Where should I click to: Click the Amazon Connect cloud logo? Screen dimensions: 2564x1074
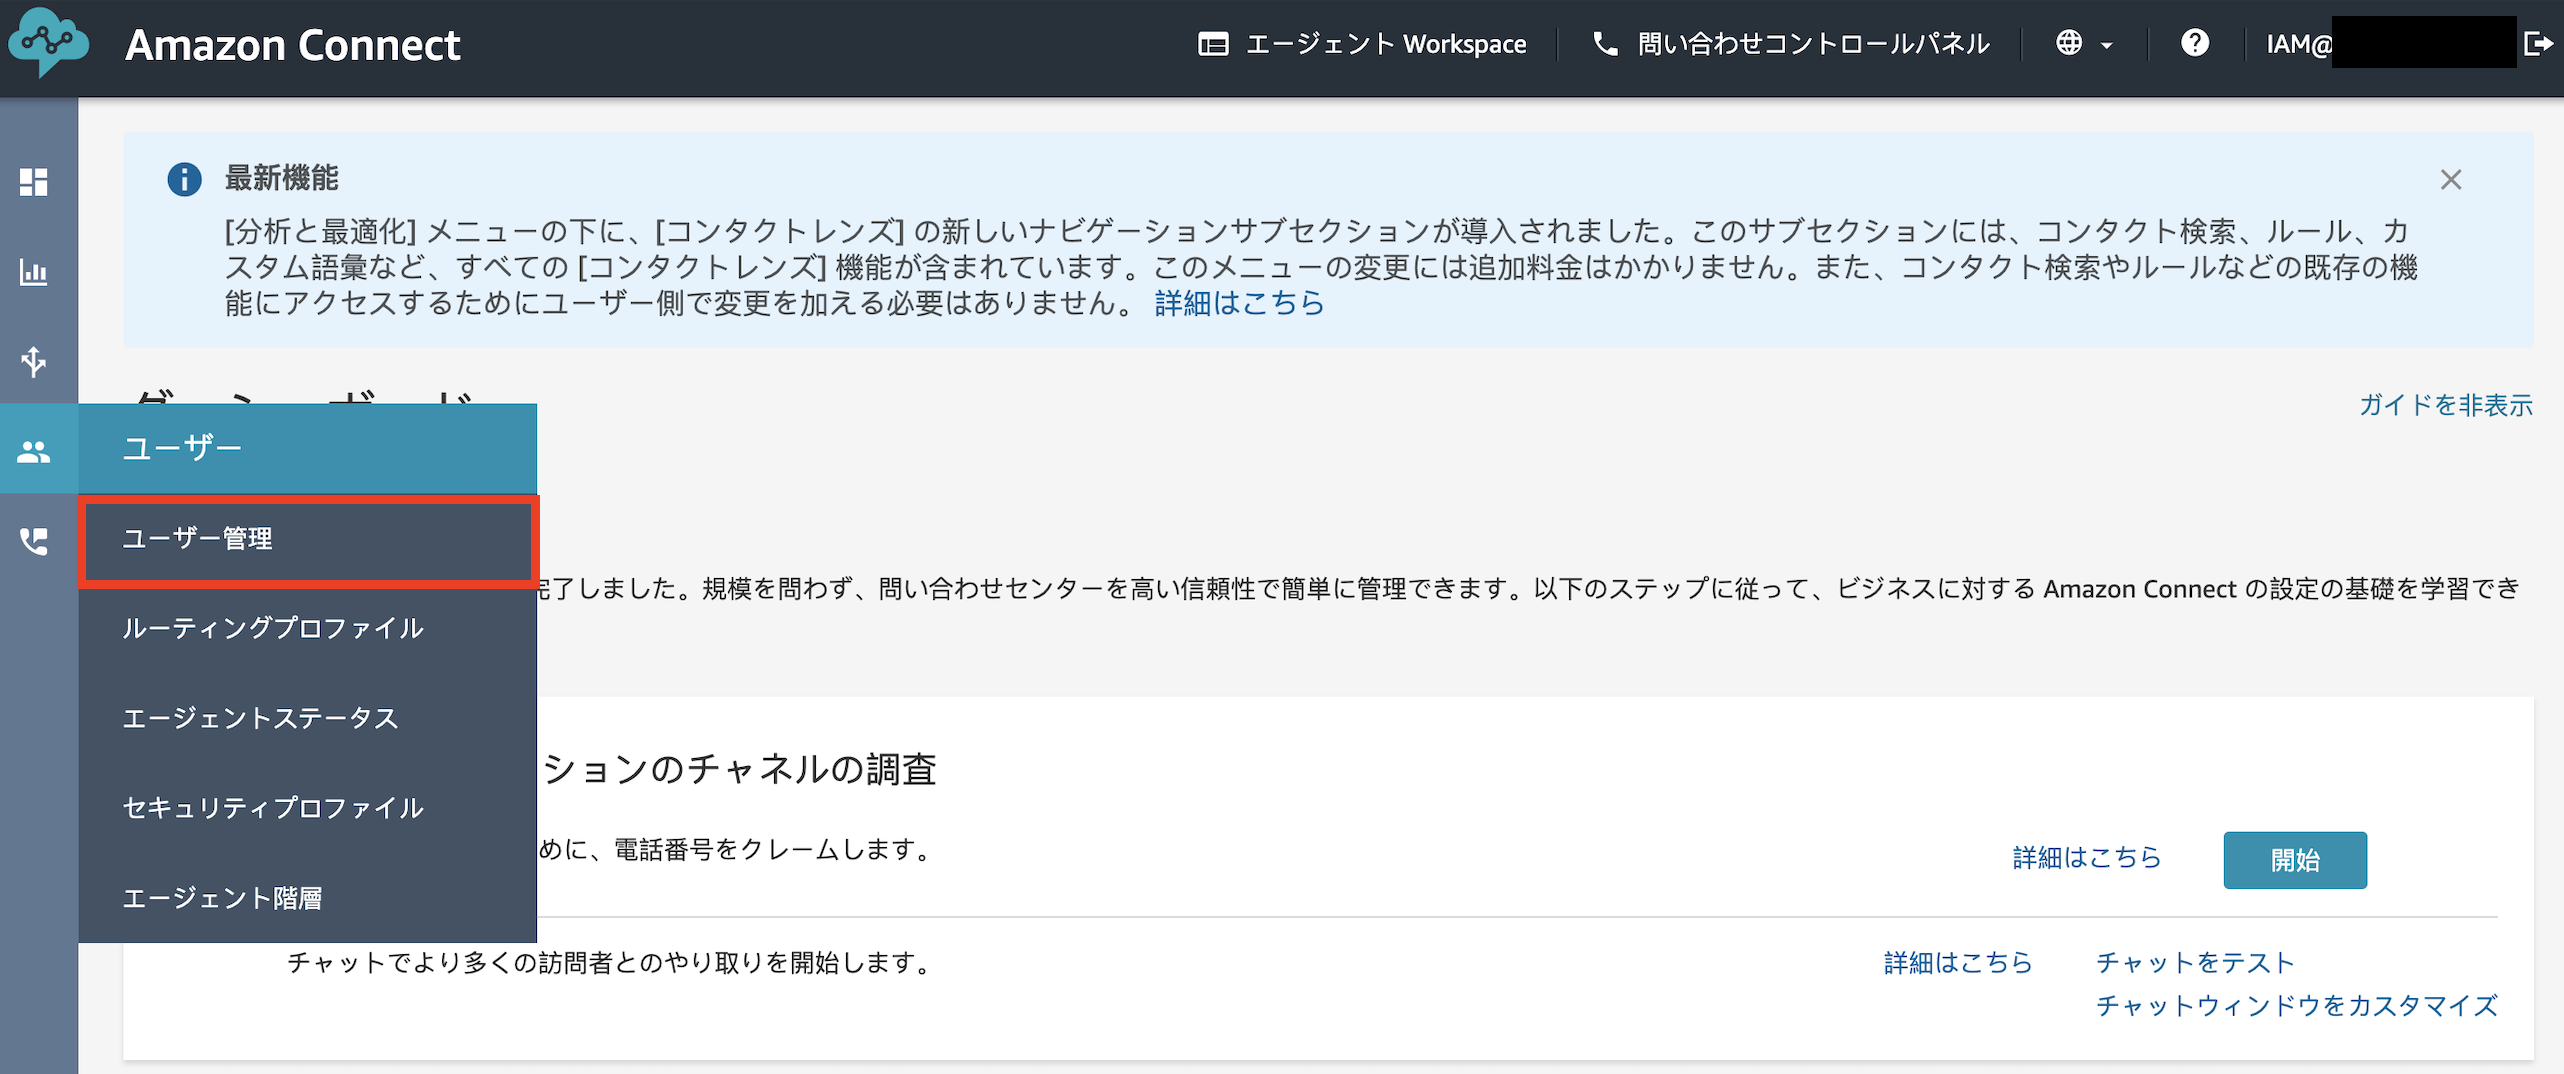[x=48, y=42]
